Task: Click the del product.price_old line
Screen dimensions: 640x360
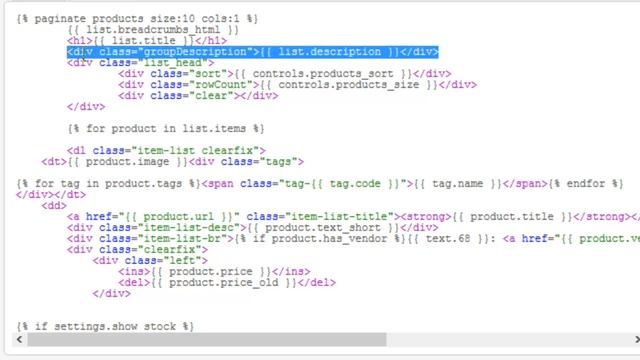Action: coord(227,283)
